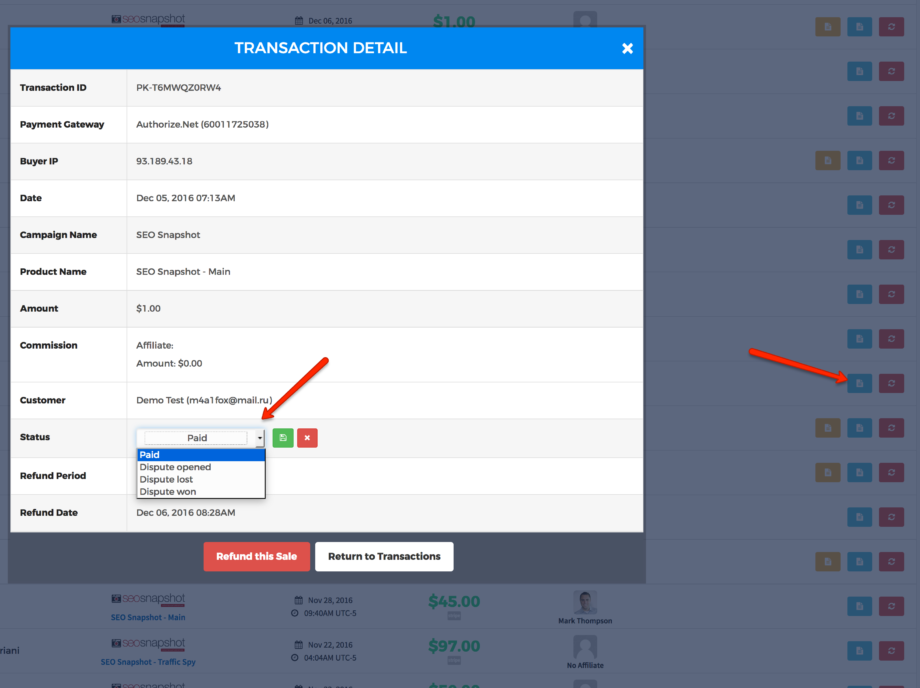Click the red refund icon in the Dec 06, 2016 row
920x688 pixels.
891,26
